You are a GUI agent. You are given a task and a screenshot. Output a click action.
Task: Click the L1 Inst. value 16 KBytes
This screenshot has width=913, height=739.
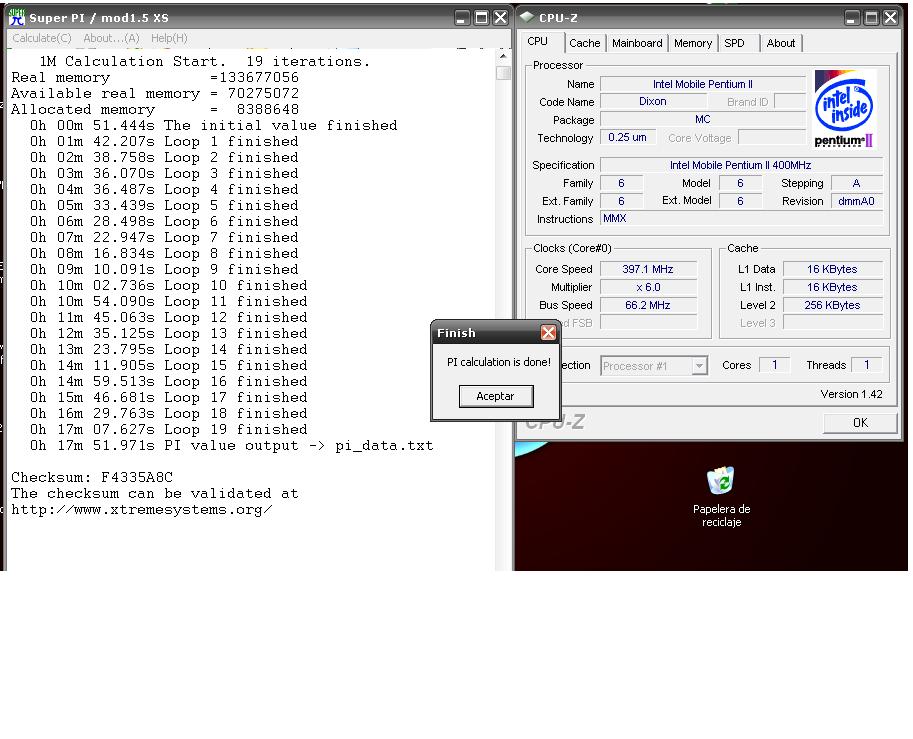tap(832, 287)
